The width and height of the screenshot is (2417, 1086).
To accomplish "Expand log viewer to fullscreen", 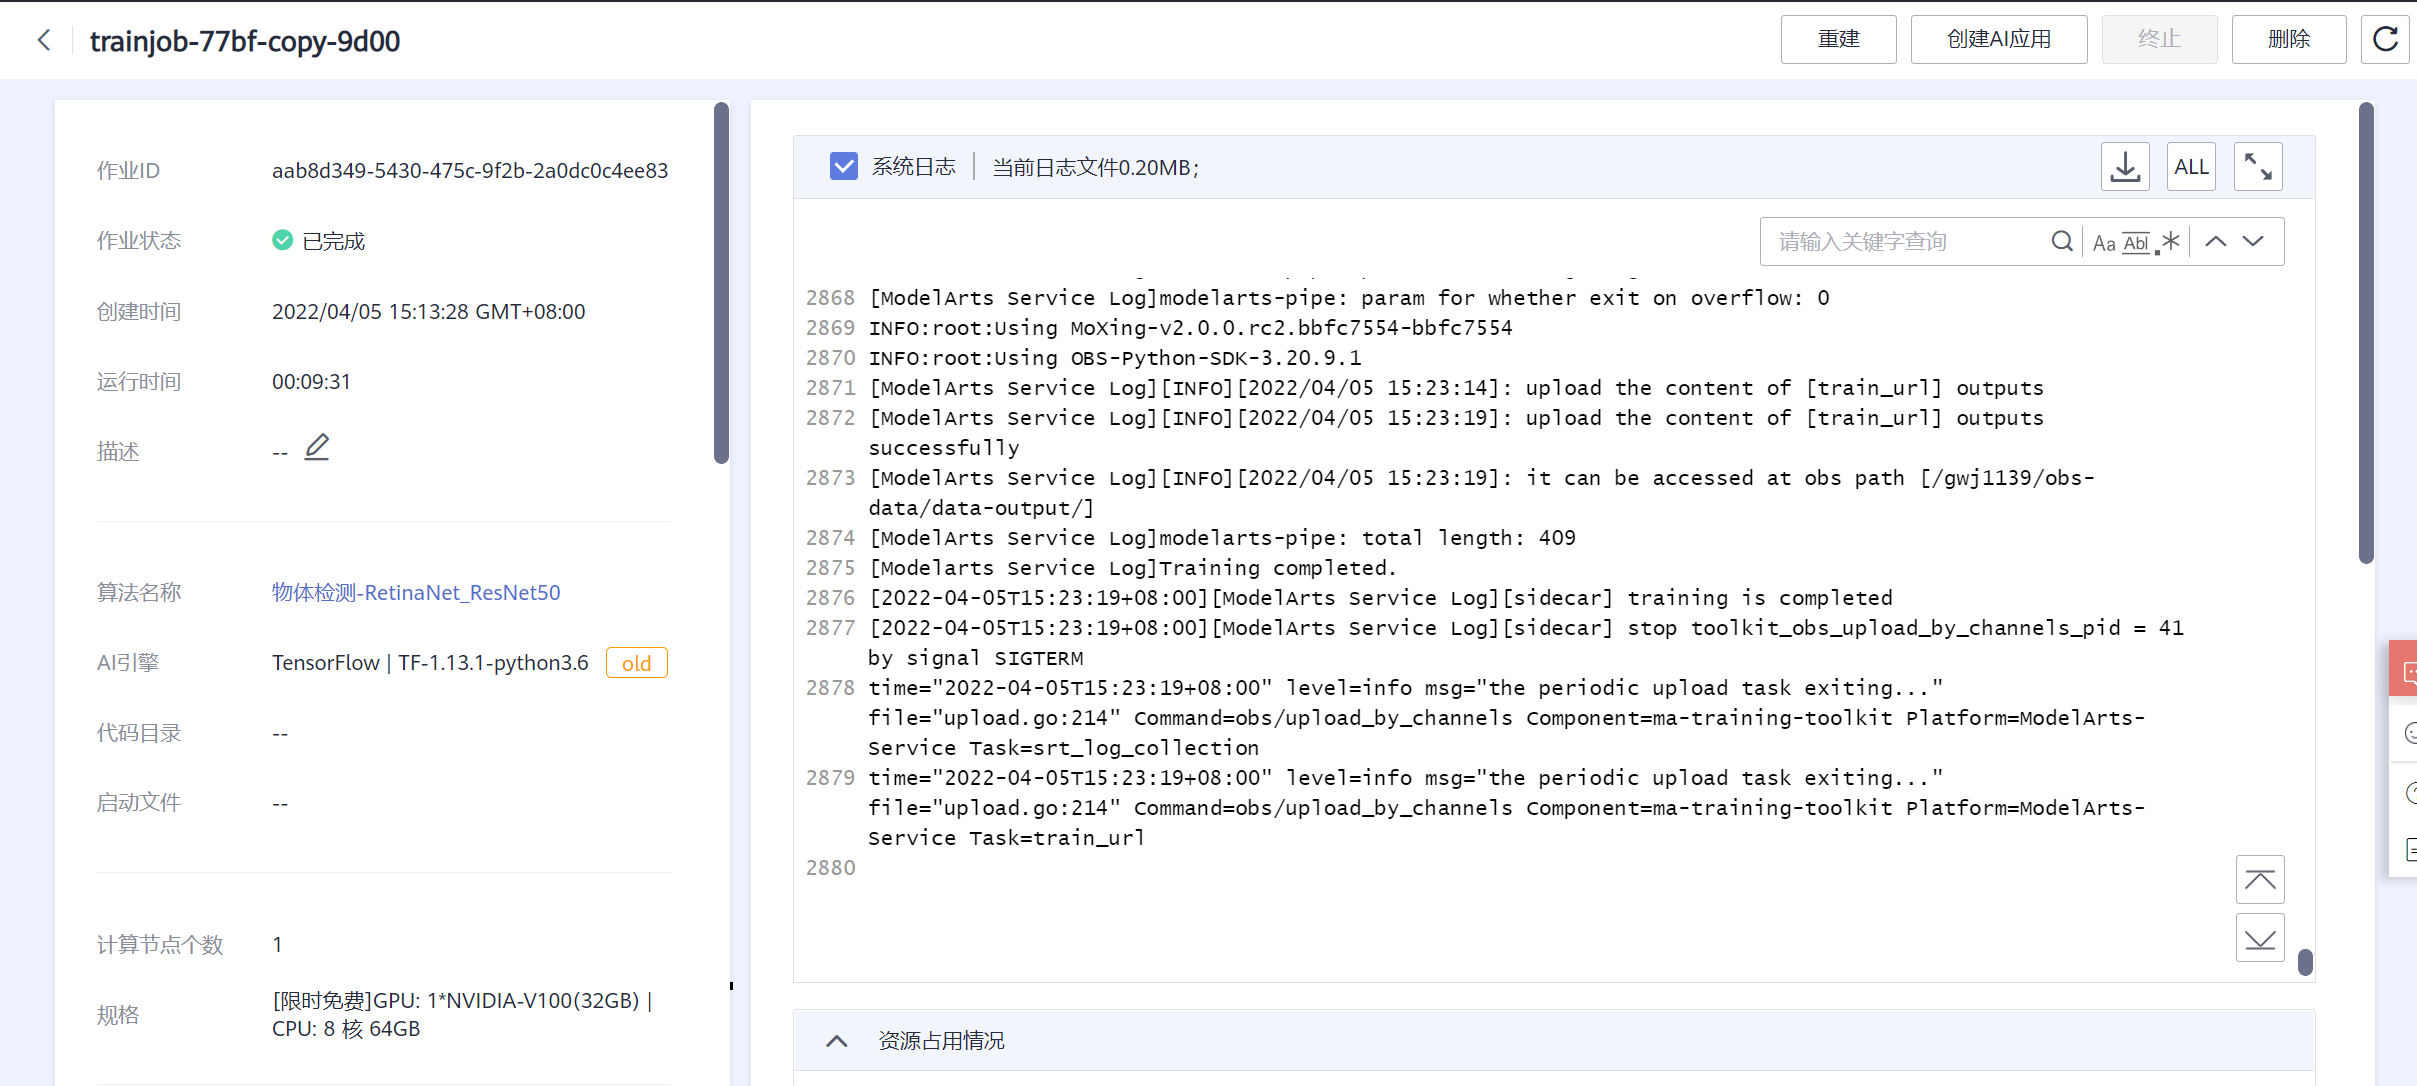I will pyautogui.click(x=2258, y=167).
